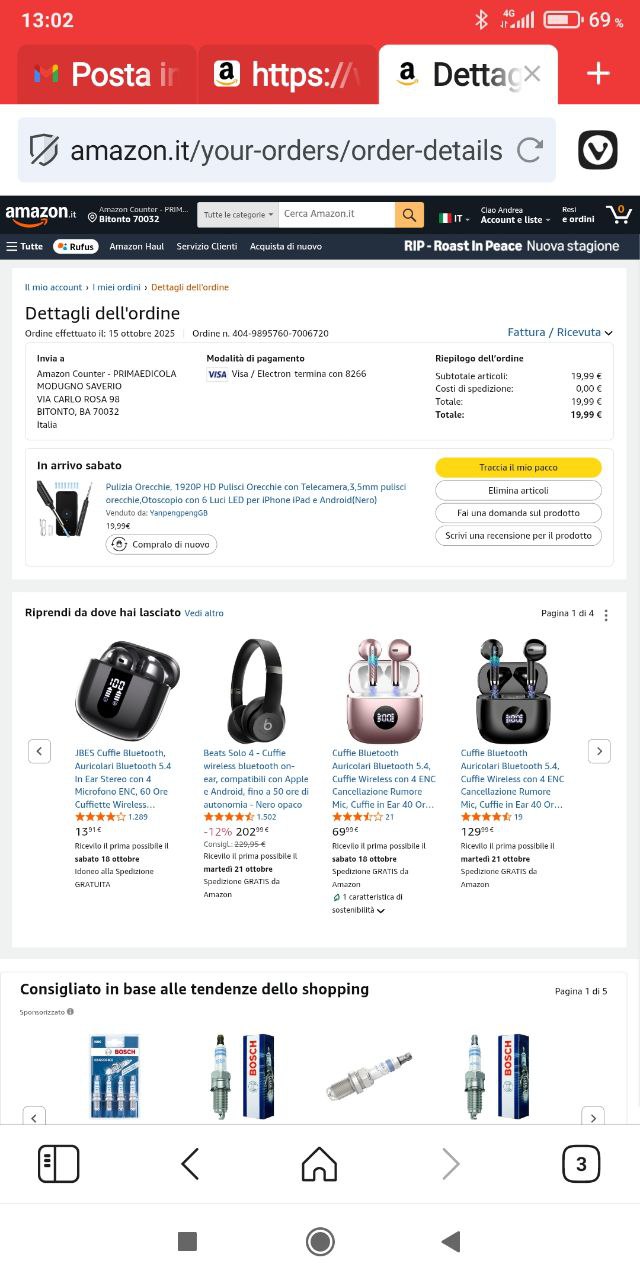Open tab switcher showing 3 tabs
640x1280 pixels.
click(581, 1164)
